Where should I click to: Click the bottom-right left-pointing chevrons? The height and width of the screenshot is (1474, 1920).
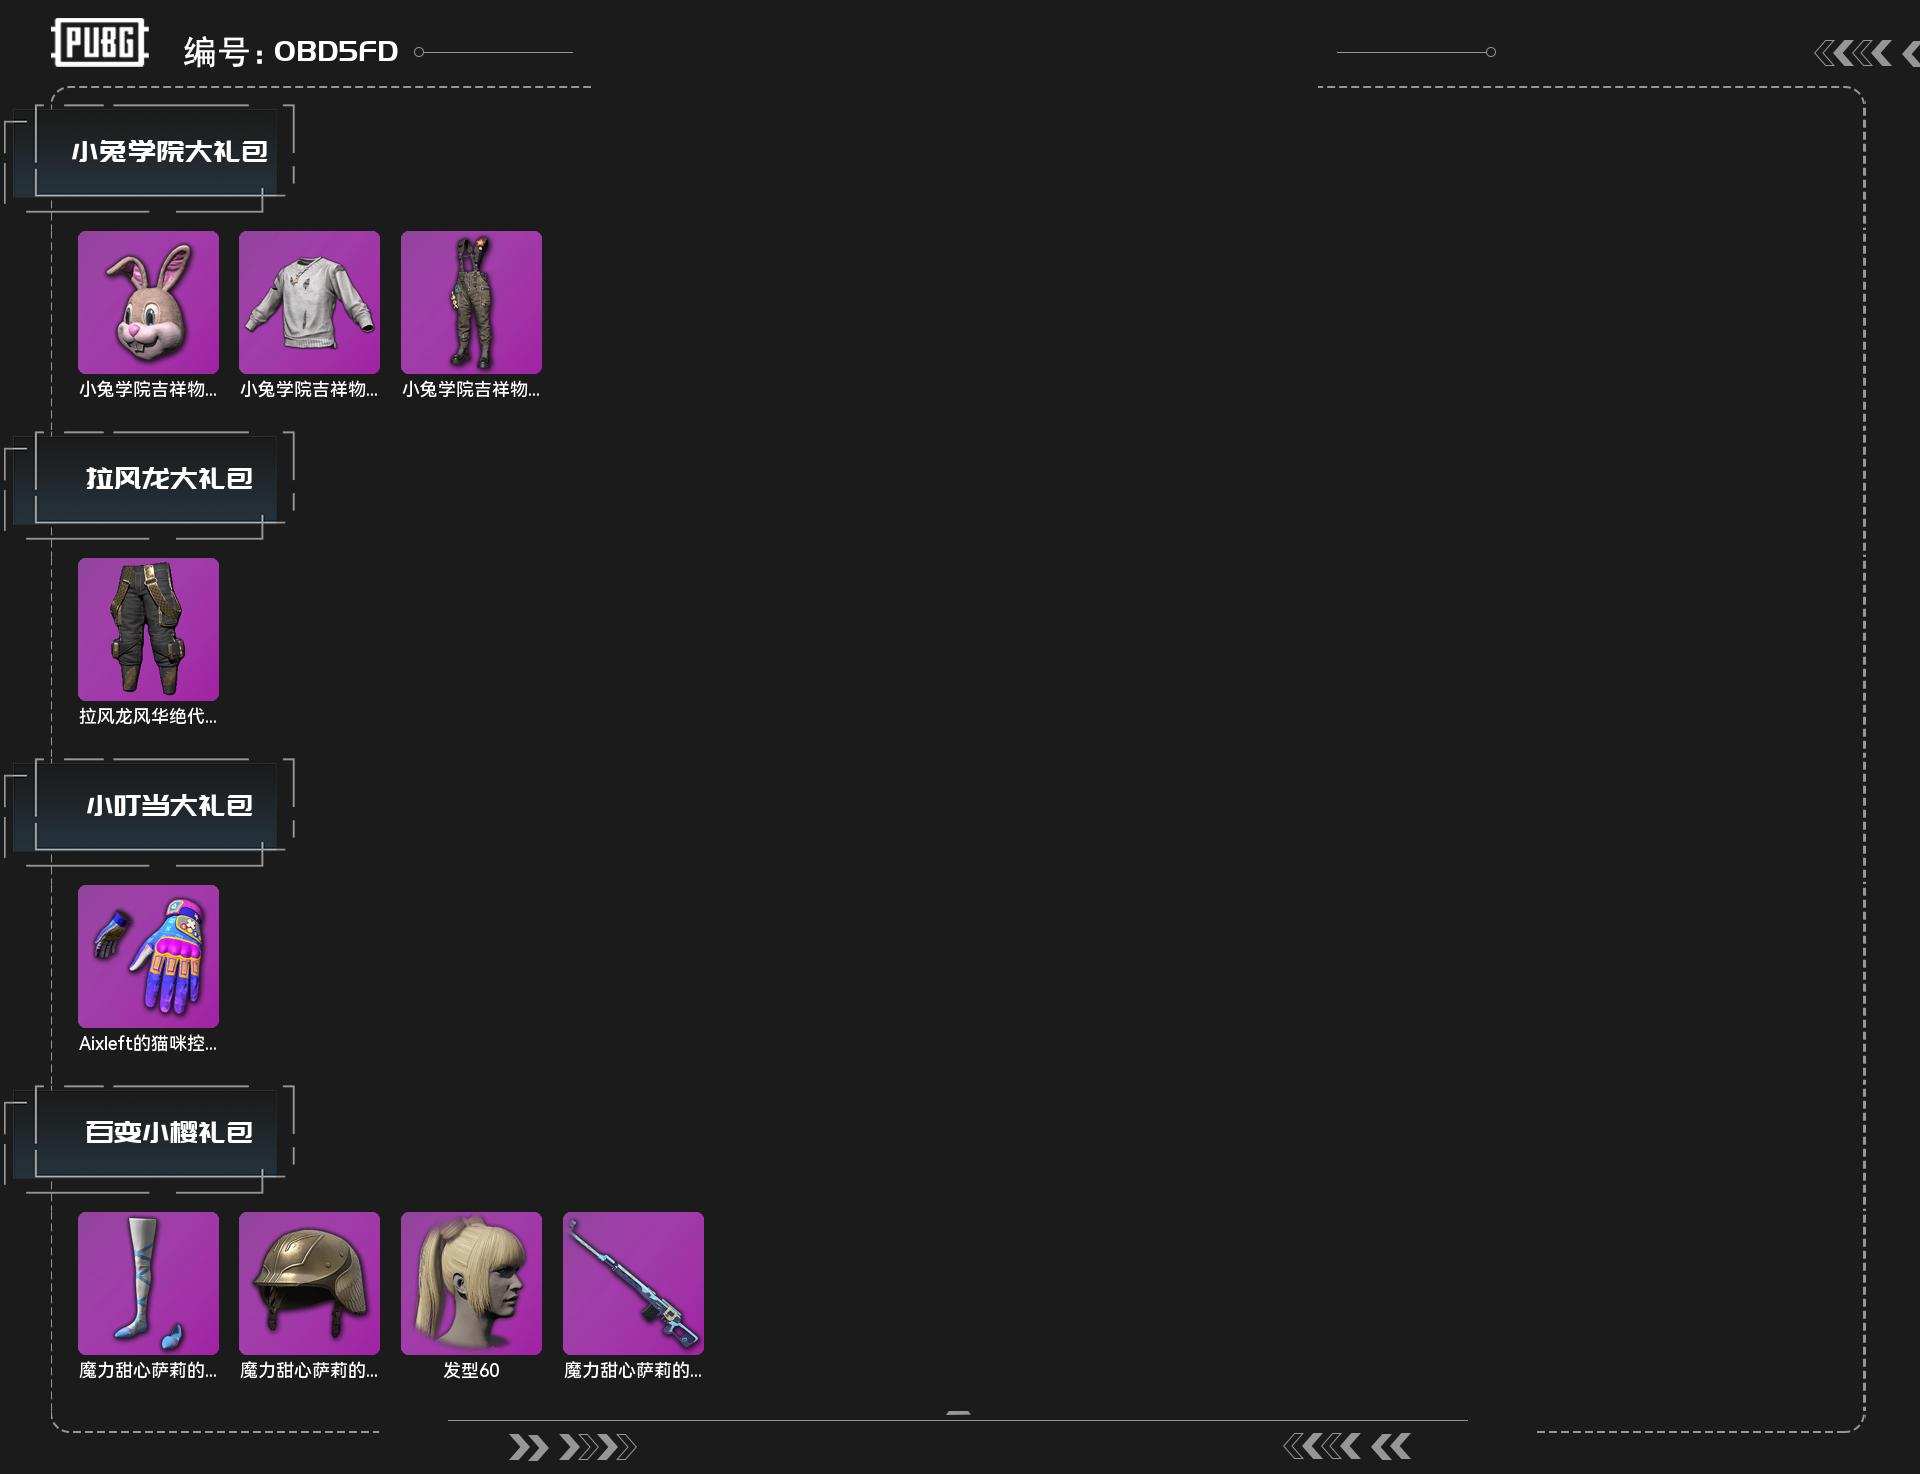(x=1347, y=1446)
